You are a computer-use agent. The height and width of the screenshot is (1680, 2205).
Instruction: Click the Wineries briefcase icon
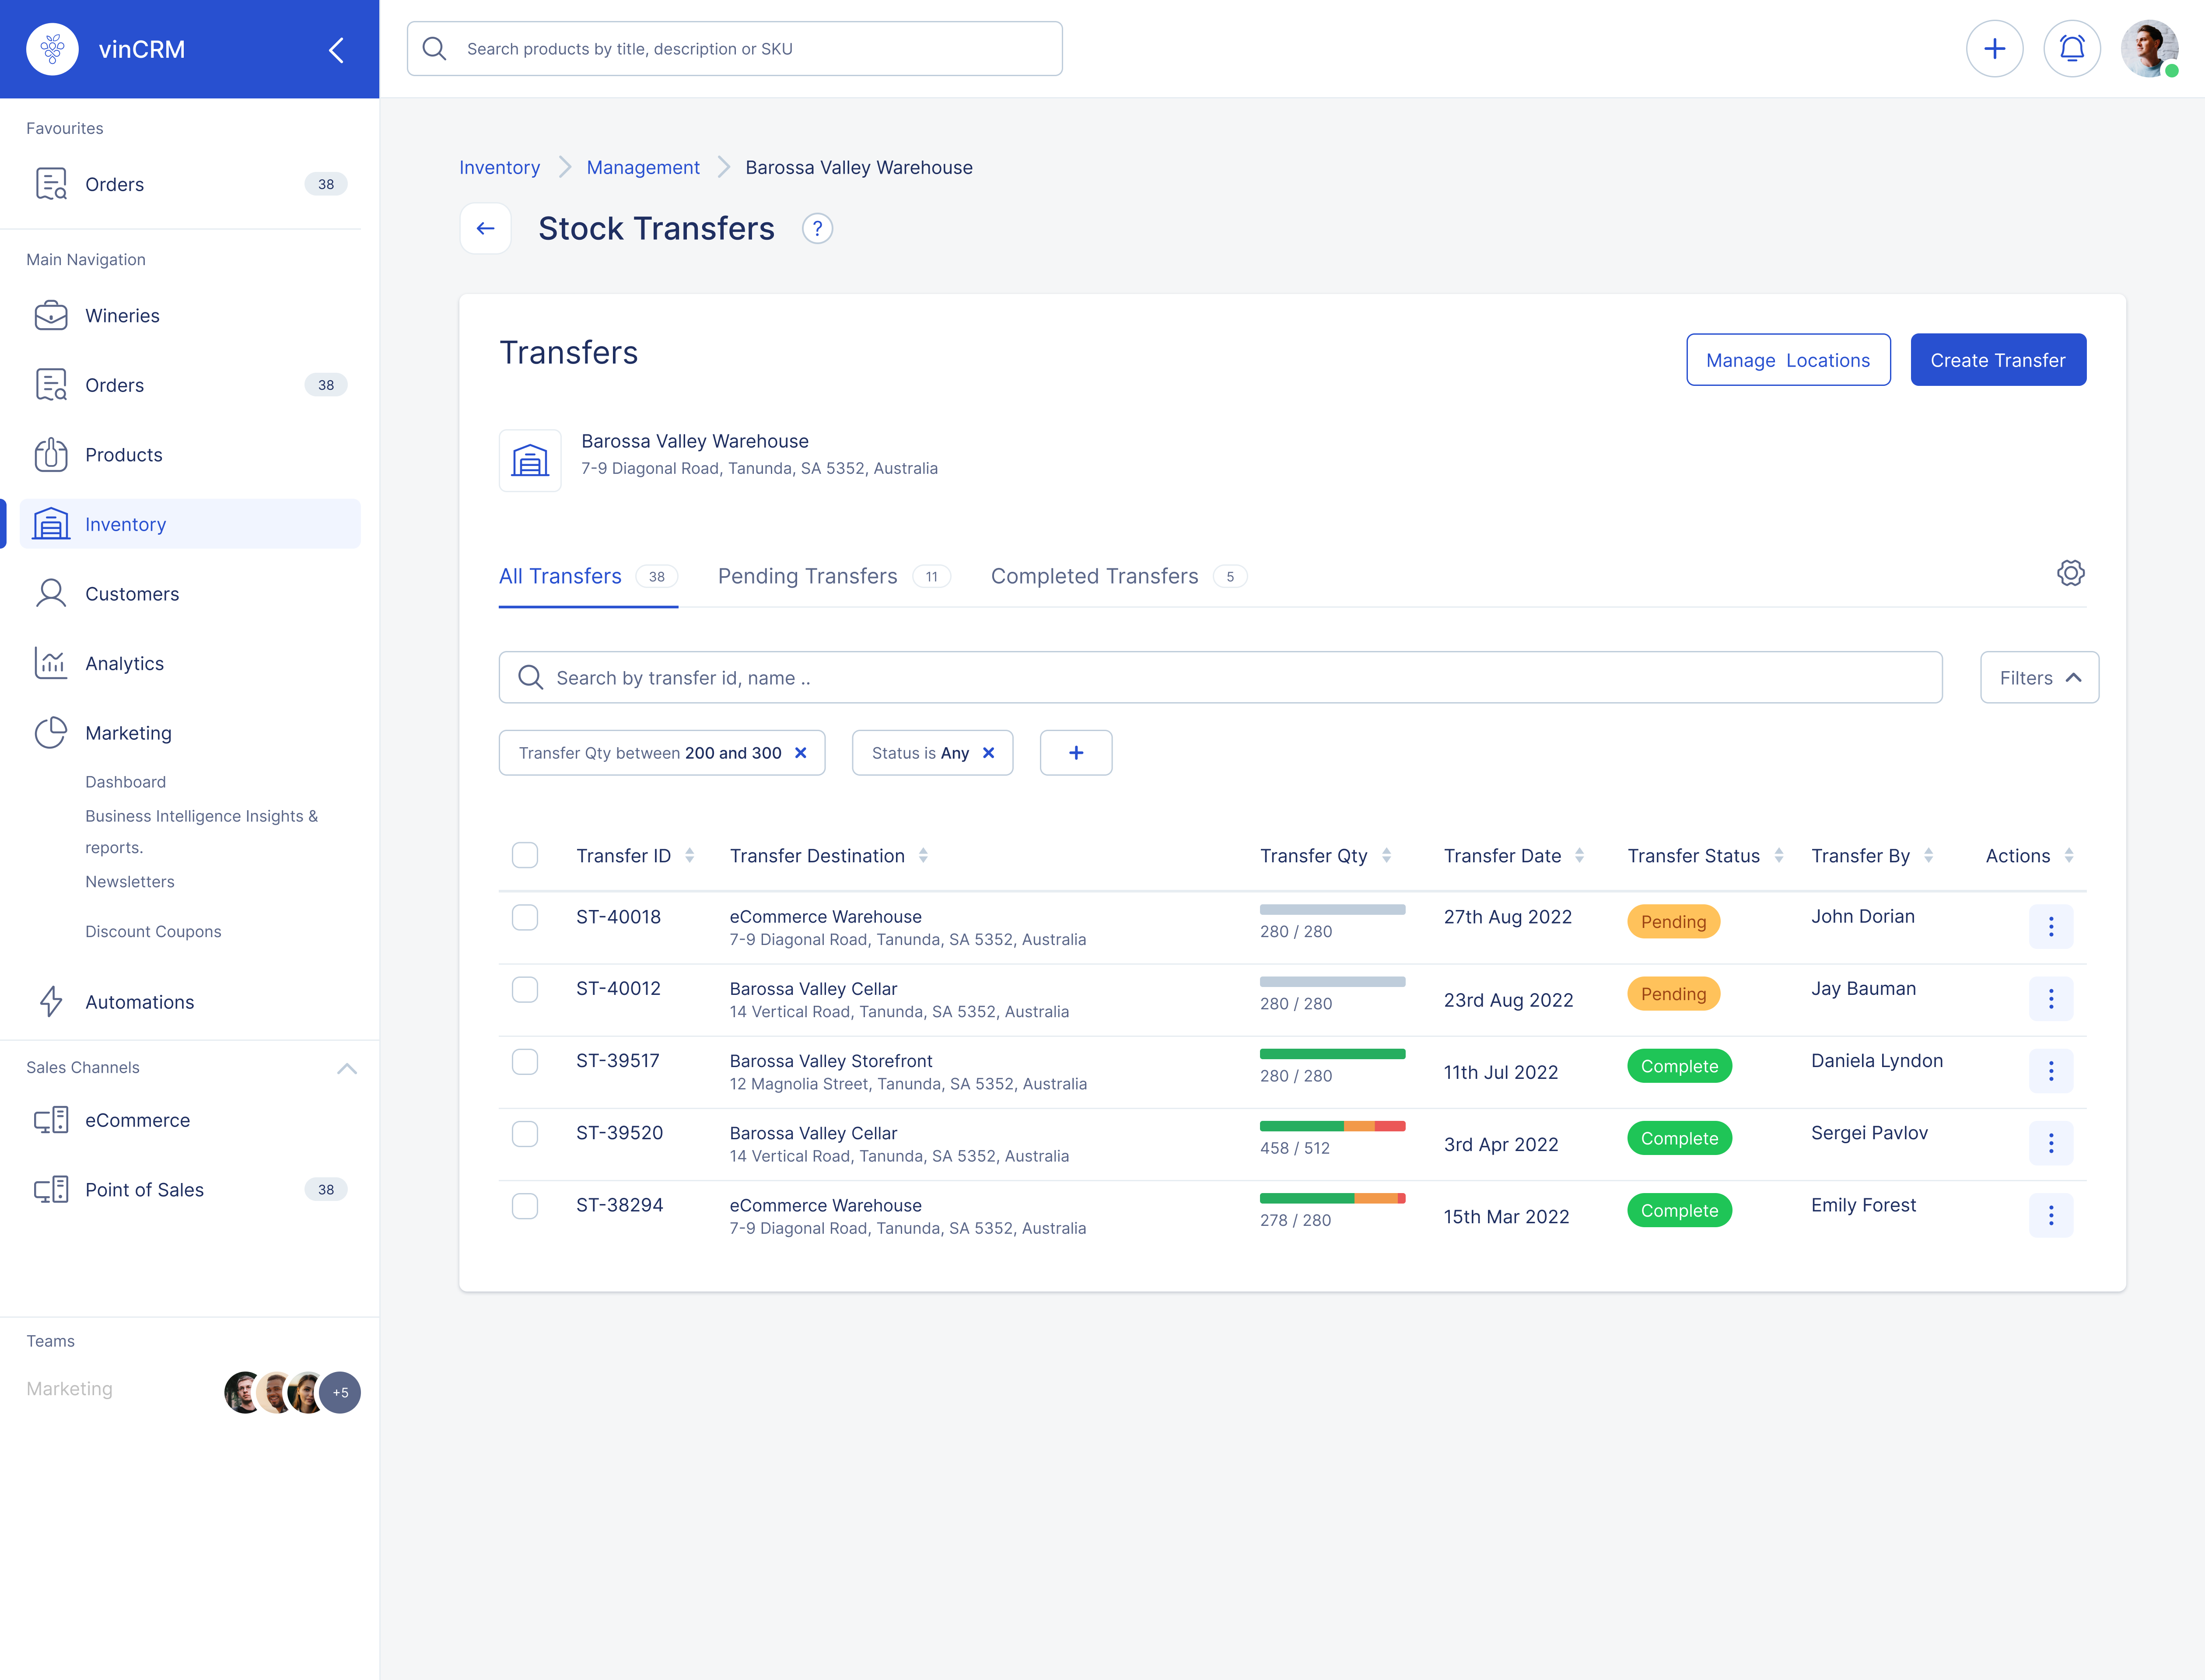pyautogui.click(x=51, y=316)
